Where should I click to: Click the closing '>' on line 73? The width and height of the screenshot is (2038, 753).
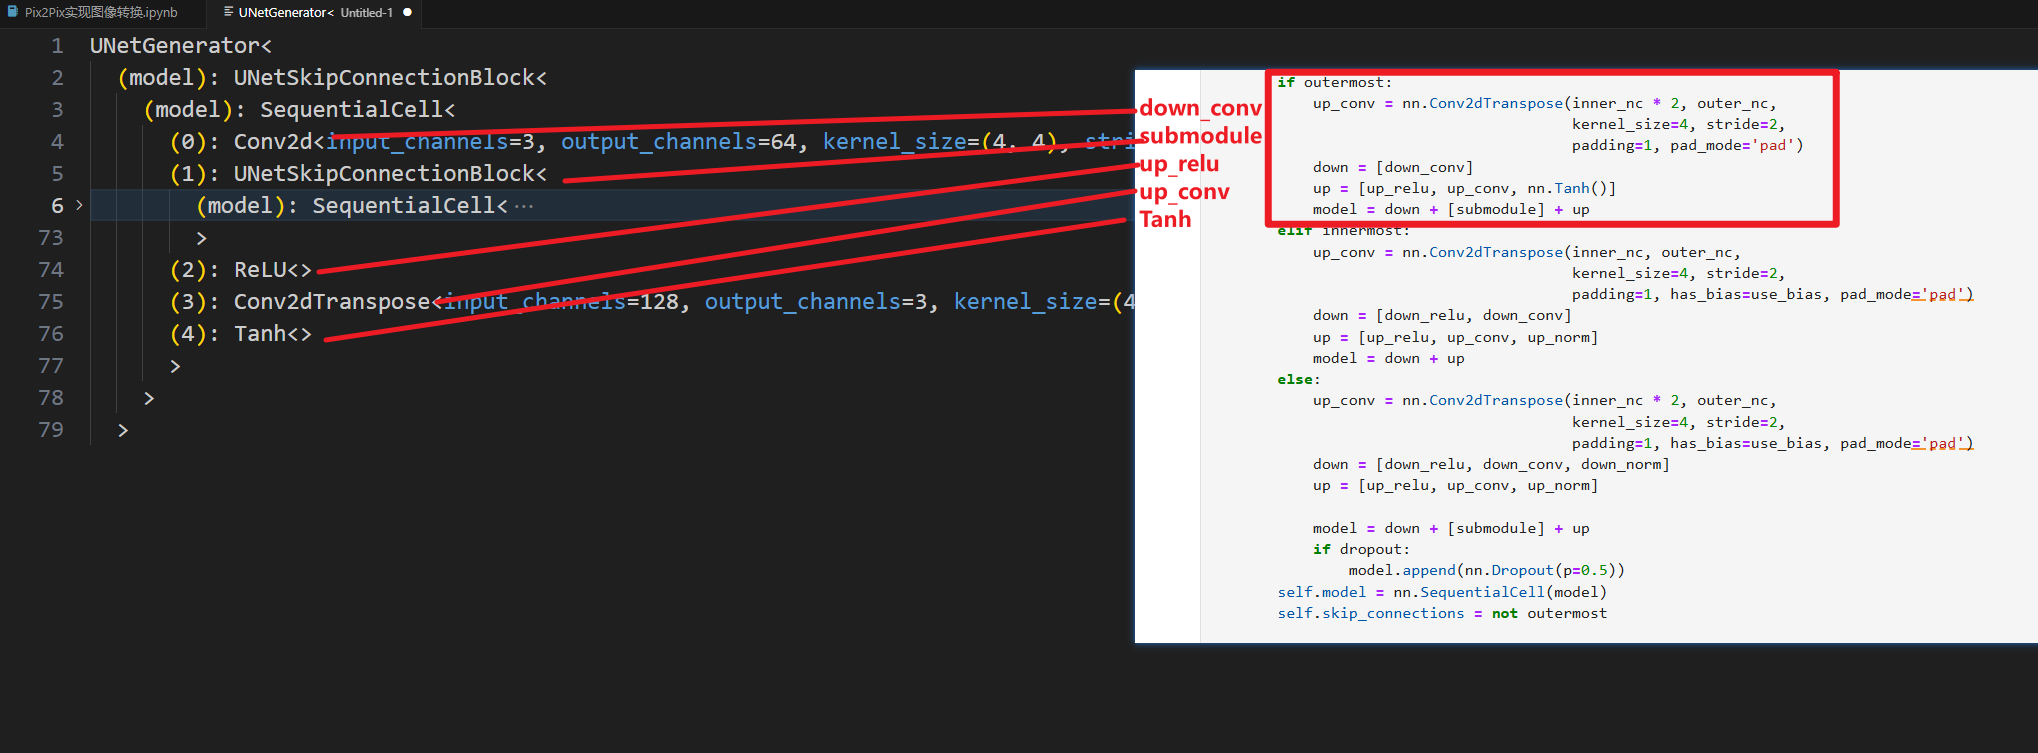tap(202, 238)
